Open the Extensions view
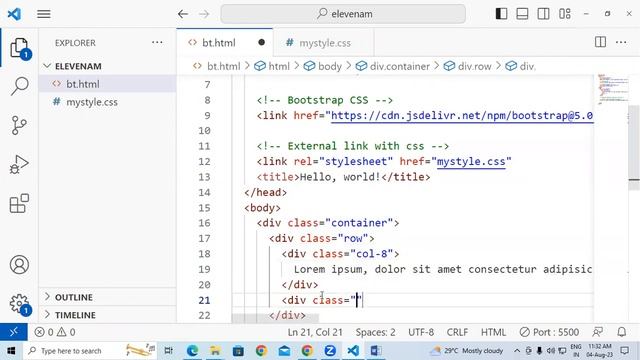 (19, 203)
